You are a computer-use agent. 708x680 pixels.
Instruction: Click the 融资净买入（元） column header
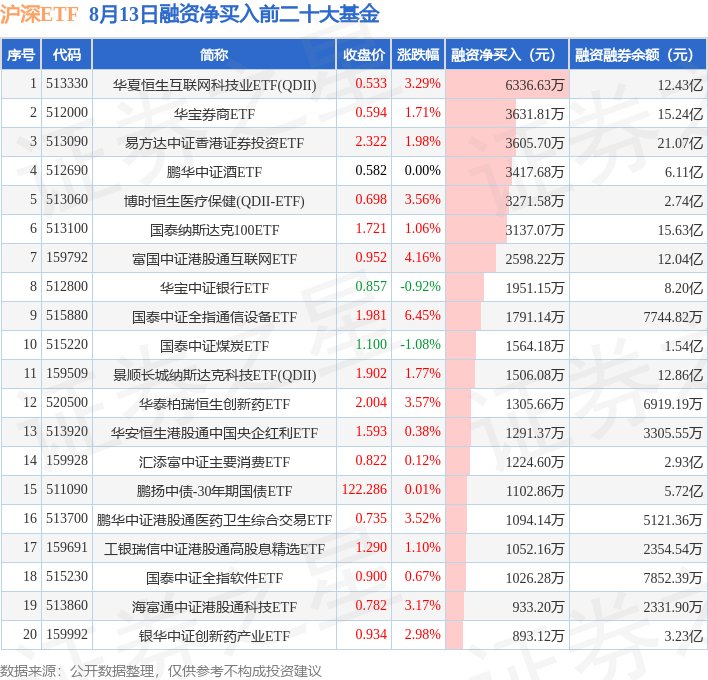[x=508, y=55]
